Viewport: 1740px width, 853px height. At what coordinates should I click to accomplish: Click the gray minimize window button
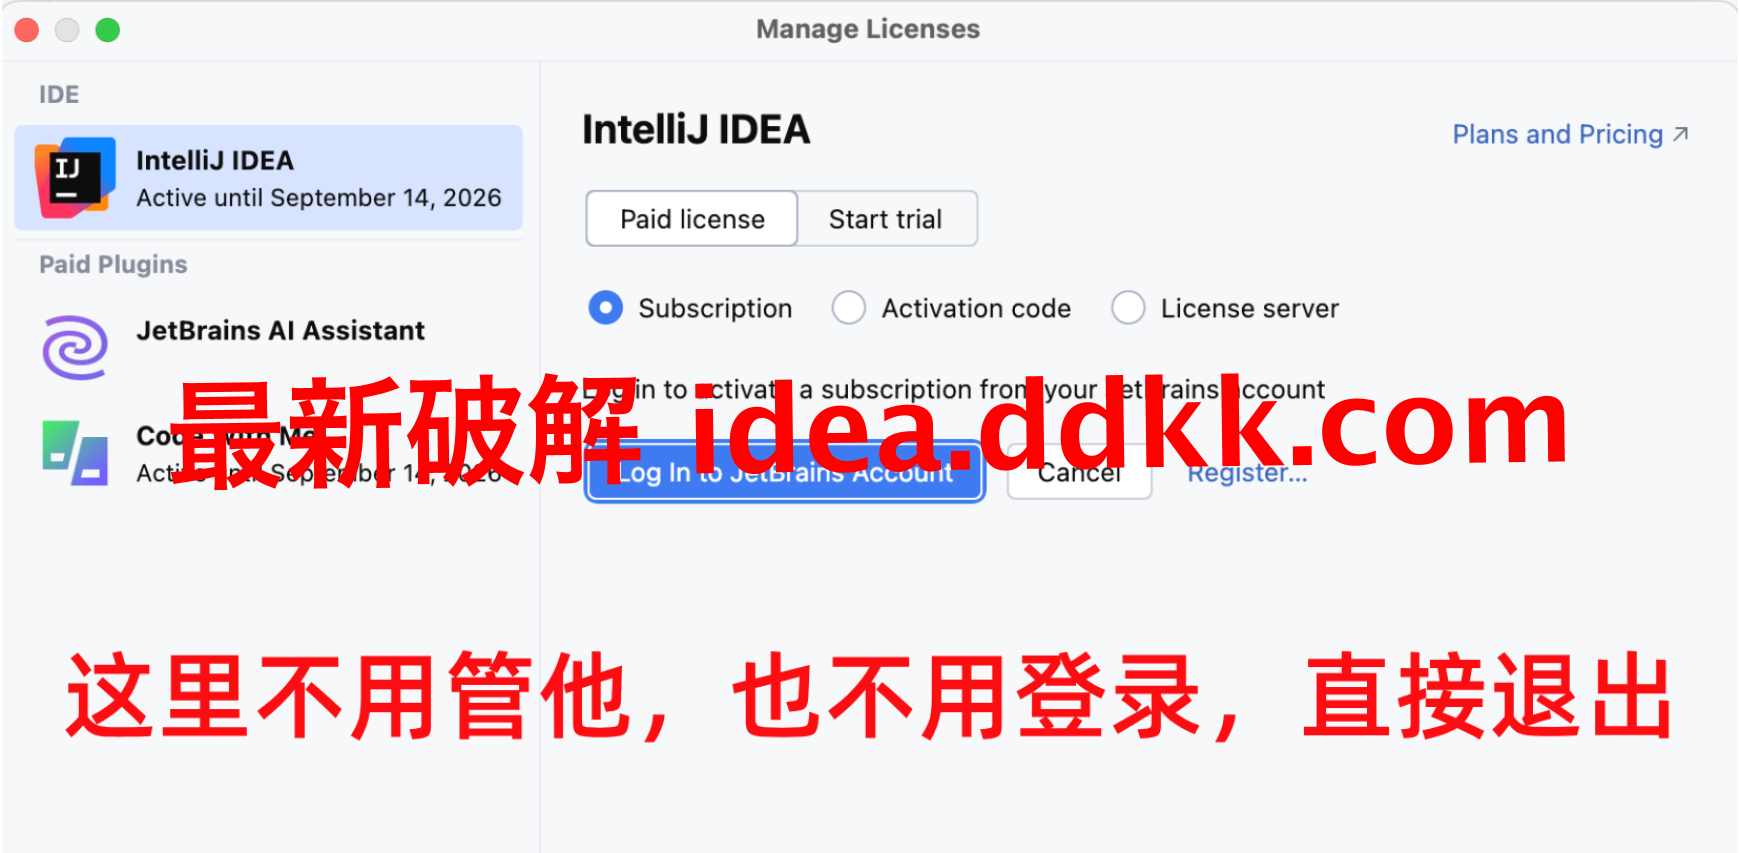[x=67, y=30]
